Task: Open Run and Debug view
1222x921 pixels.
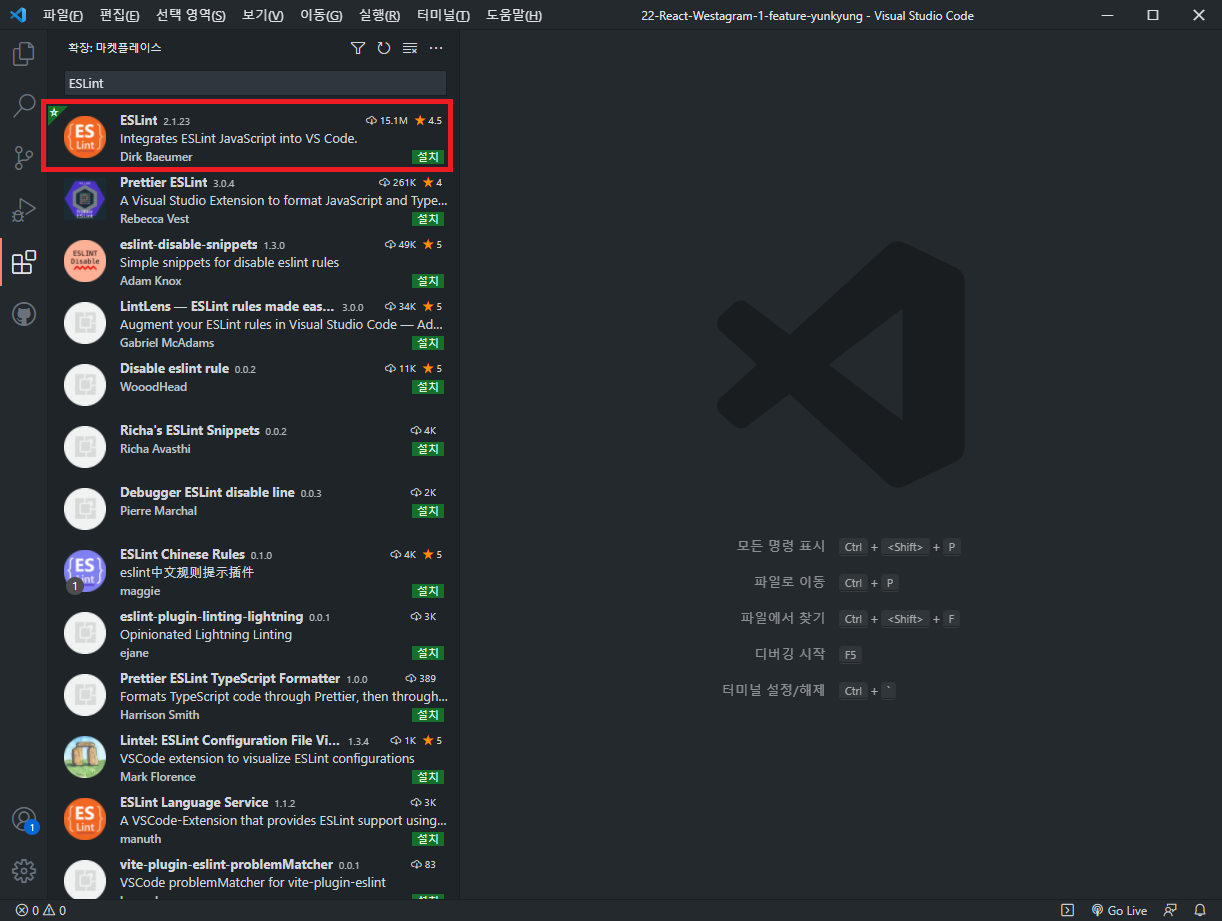Action: [x=23, y=210]
